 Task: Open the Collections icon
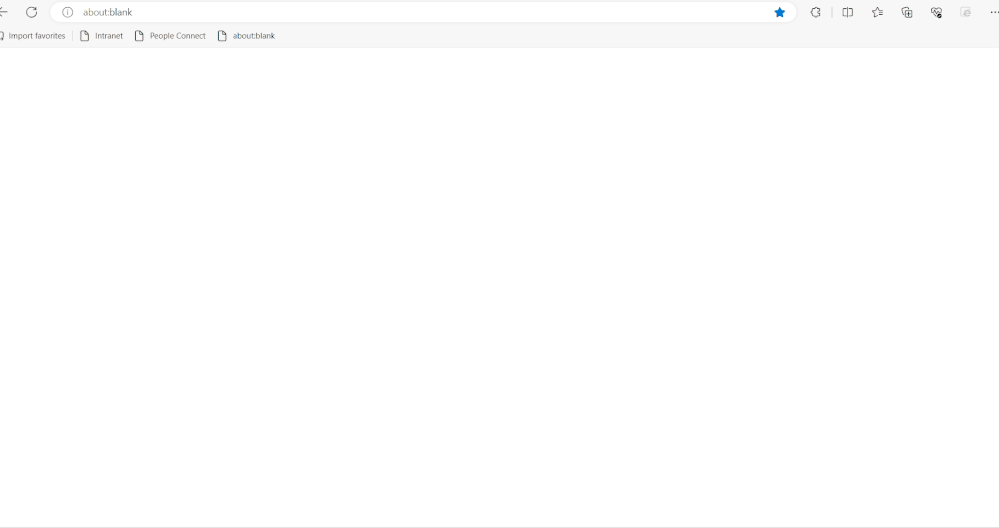(907, 12)
